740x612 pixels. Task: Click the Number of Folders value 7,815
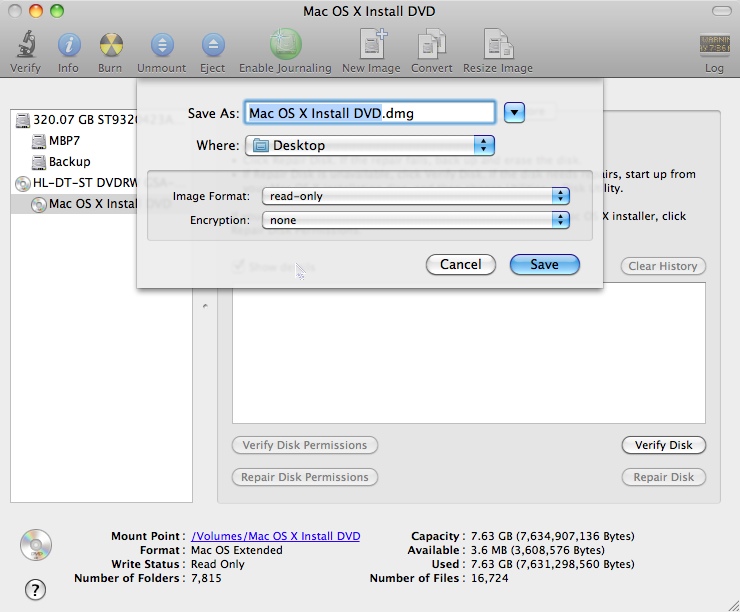(206, 578)
